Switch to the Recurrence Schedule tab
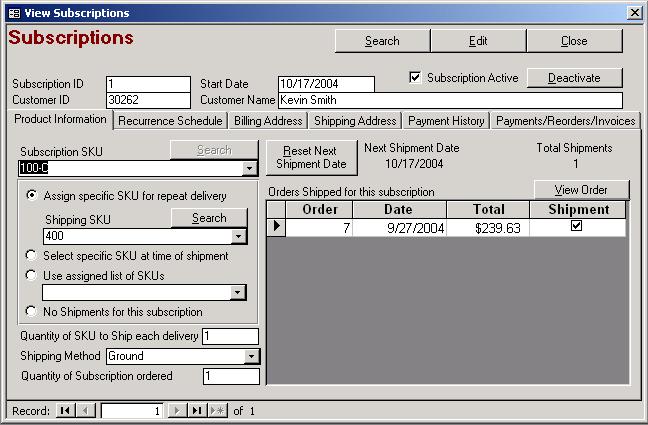Viewport: 648px width, 425px height. coord(170,121)
